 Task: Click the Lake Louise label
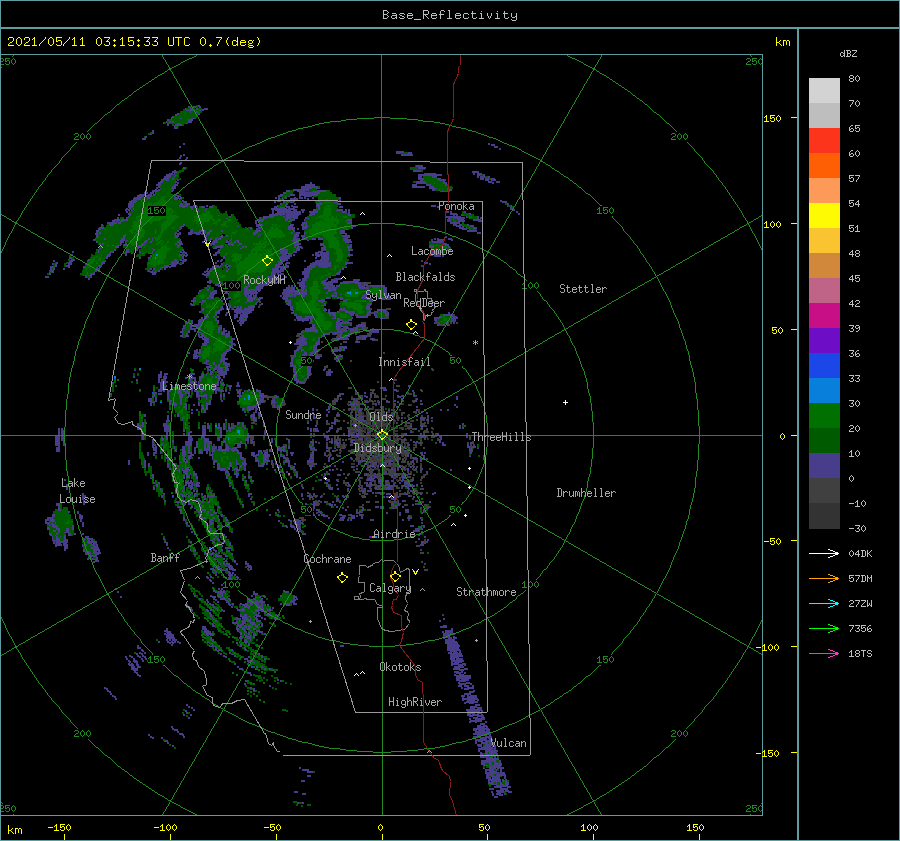[x=77, y=491]
